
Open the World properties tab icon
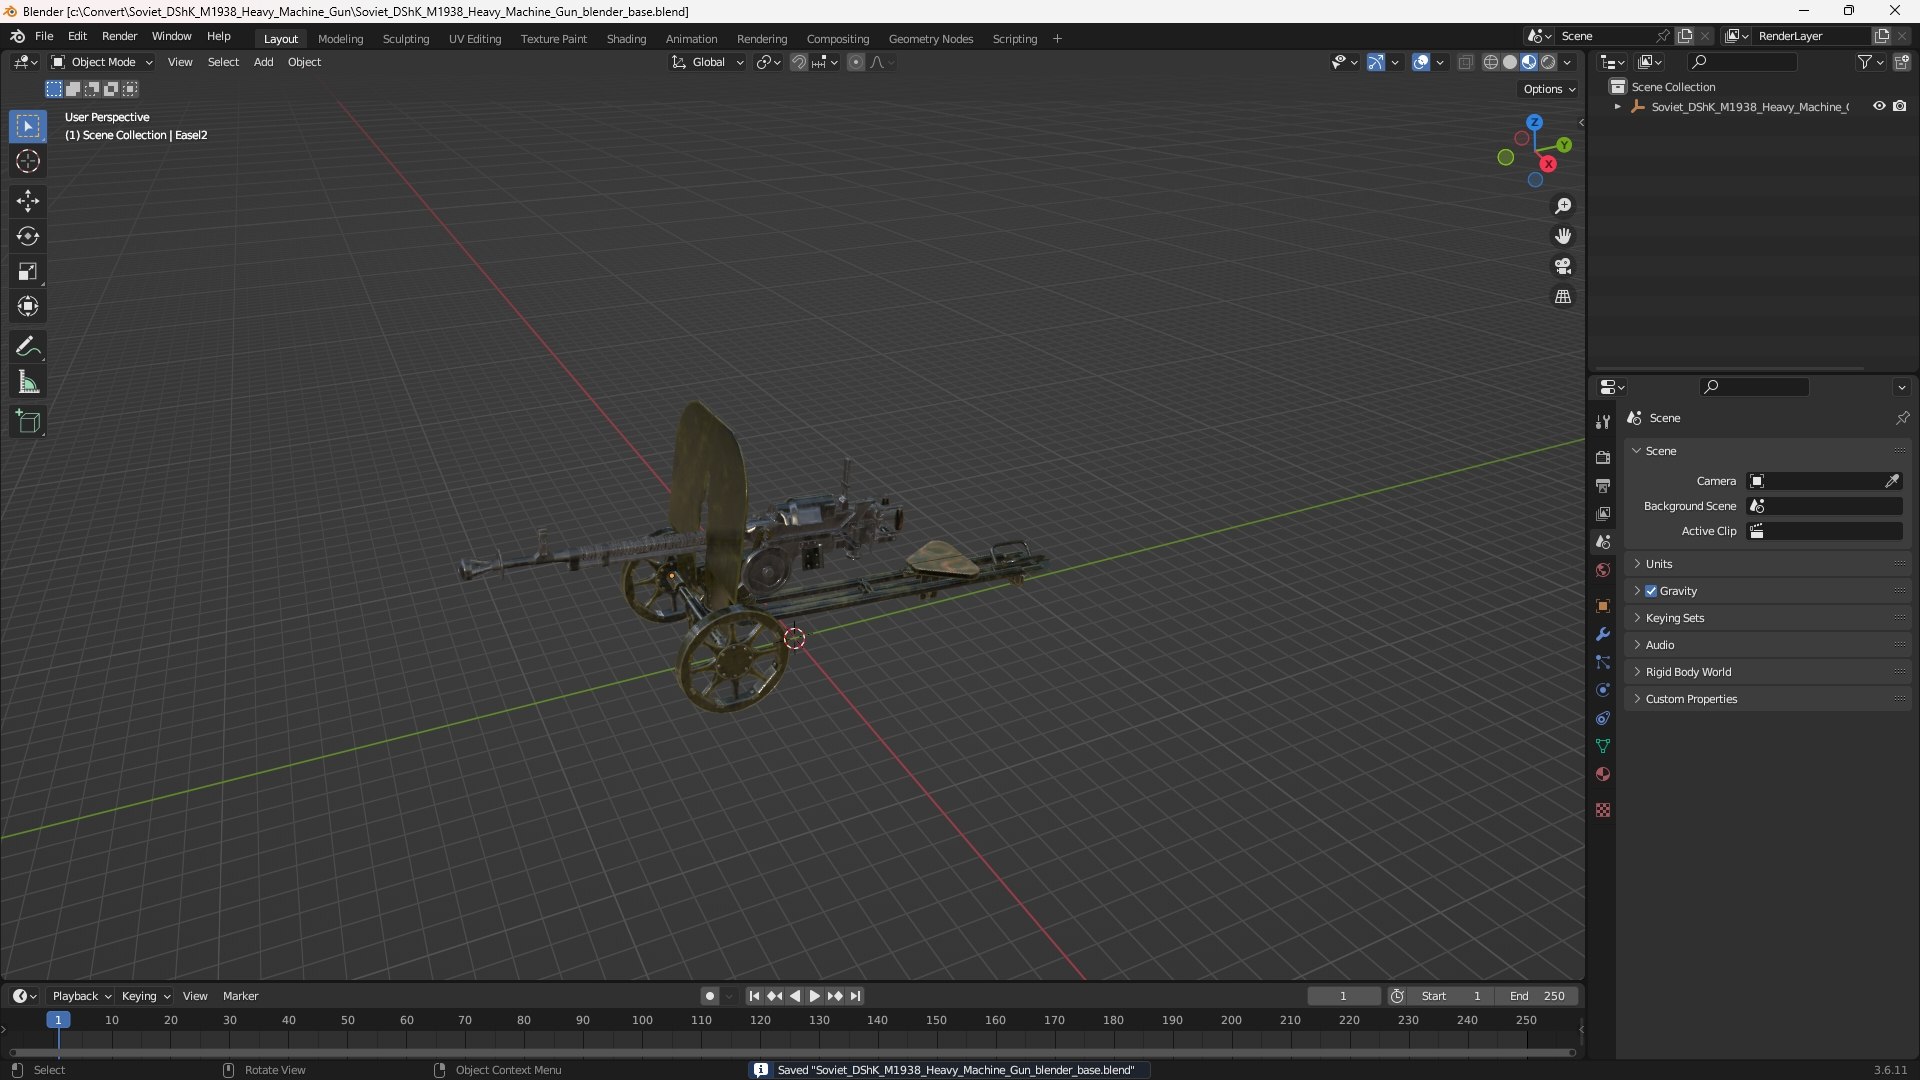1603,570
